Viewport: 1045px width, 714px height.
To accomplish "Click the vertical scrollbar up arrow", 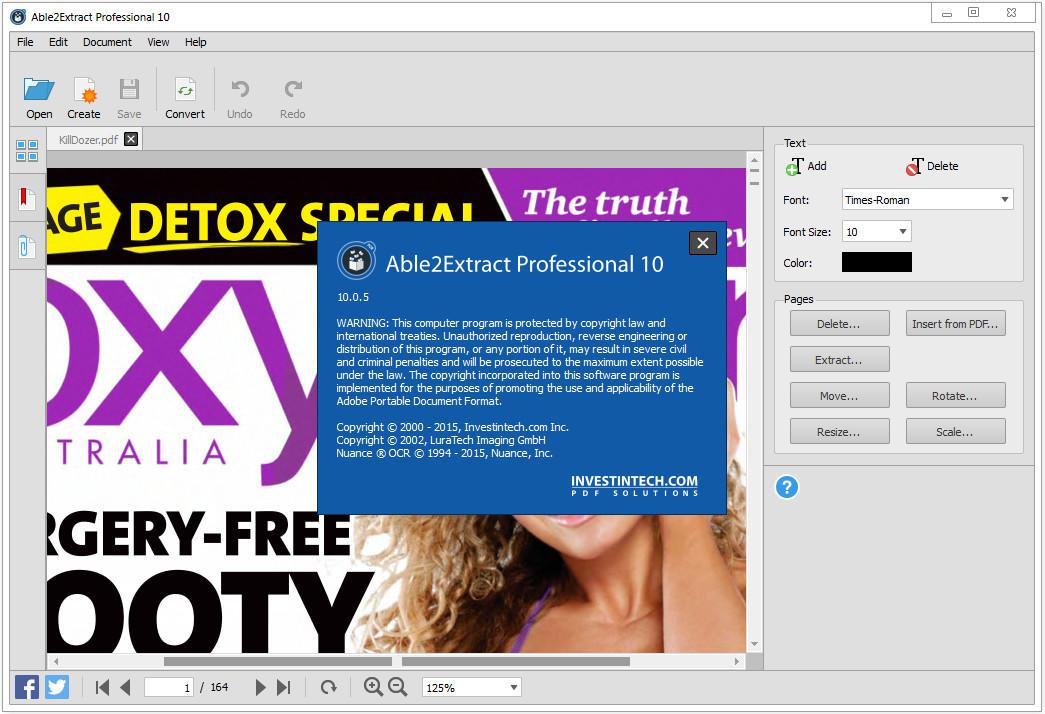I will point(754,160).
